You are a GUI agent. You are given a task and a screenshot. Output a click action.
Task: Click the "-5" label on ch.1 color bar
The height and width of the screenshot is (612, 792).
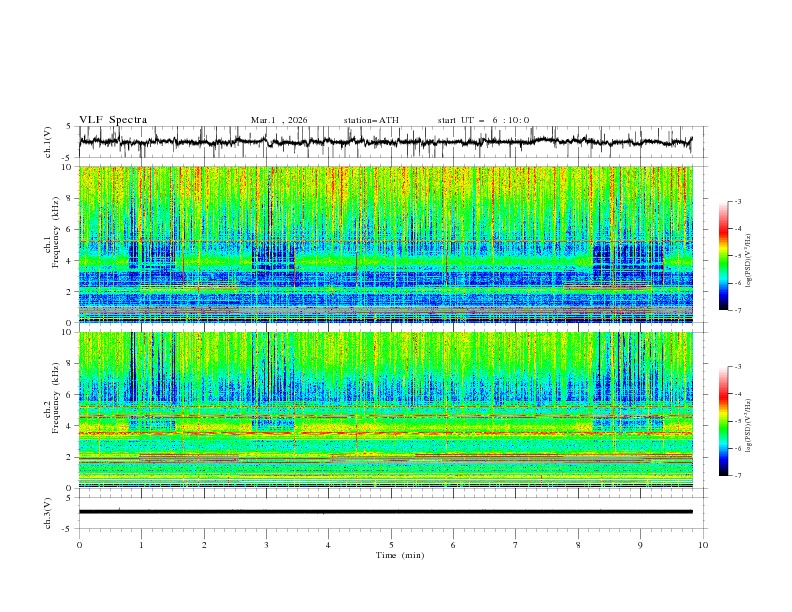point(738,256)
